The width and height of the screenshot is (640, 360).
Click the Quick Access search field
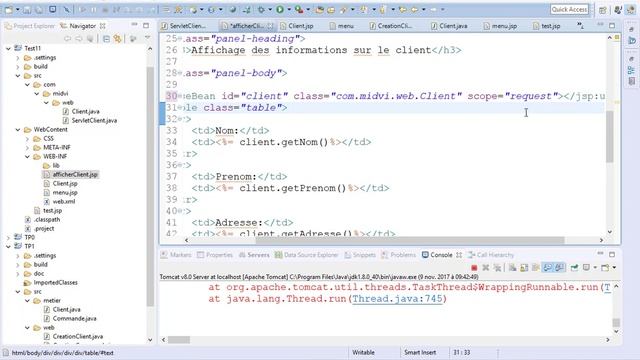pyautogui.click(x=569, y=9)
